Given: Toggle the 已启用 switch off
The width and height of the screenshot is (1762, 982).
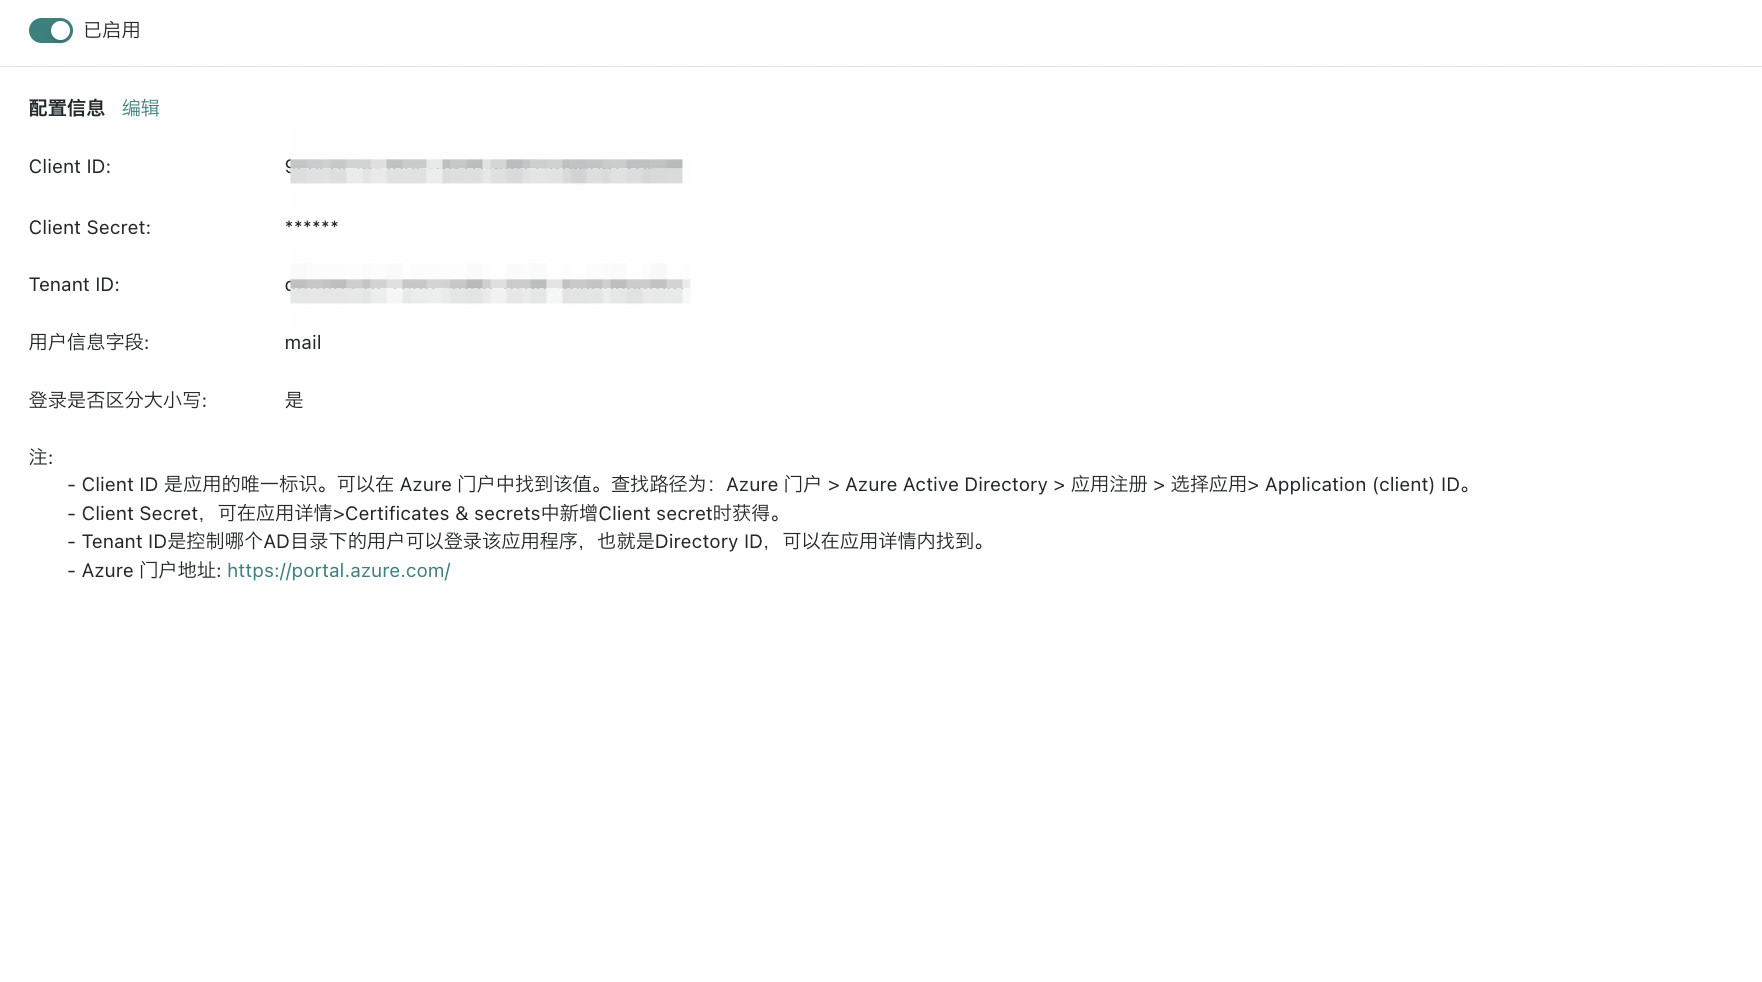Looking at the screenshot, I should click(50, 31).
